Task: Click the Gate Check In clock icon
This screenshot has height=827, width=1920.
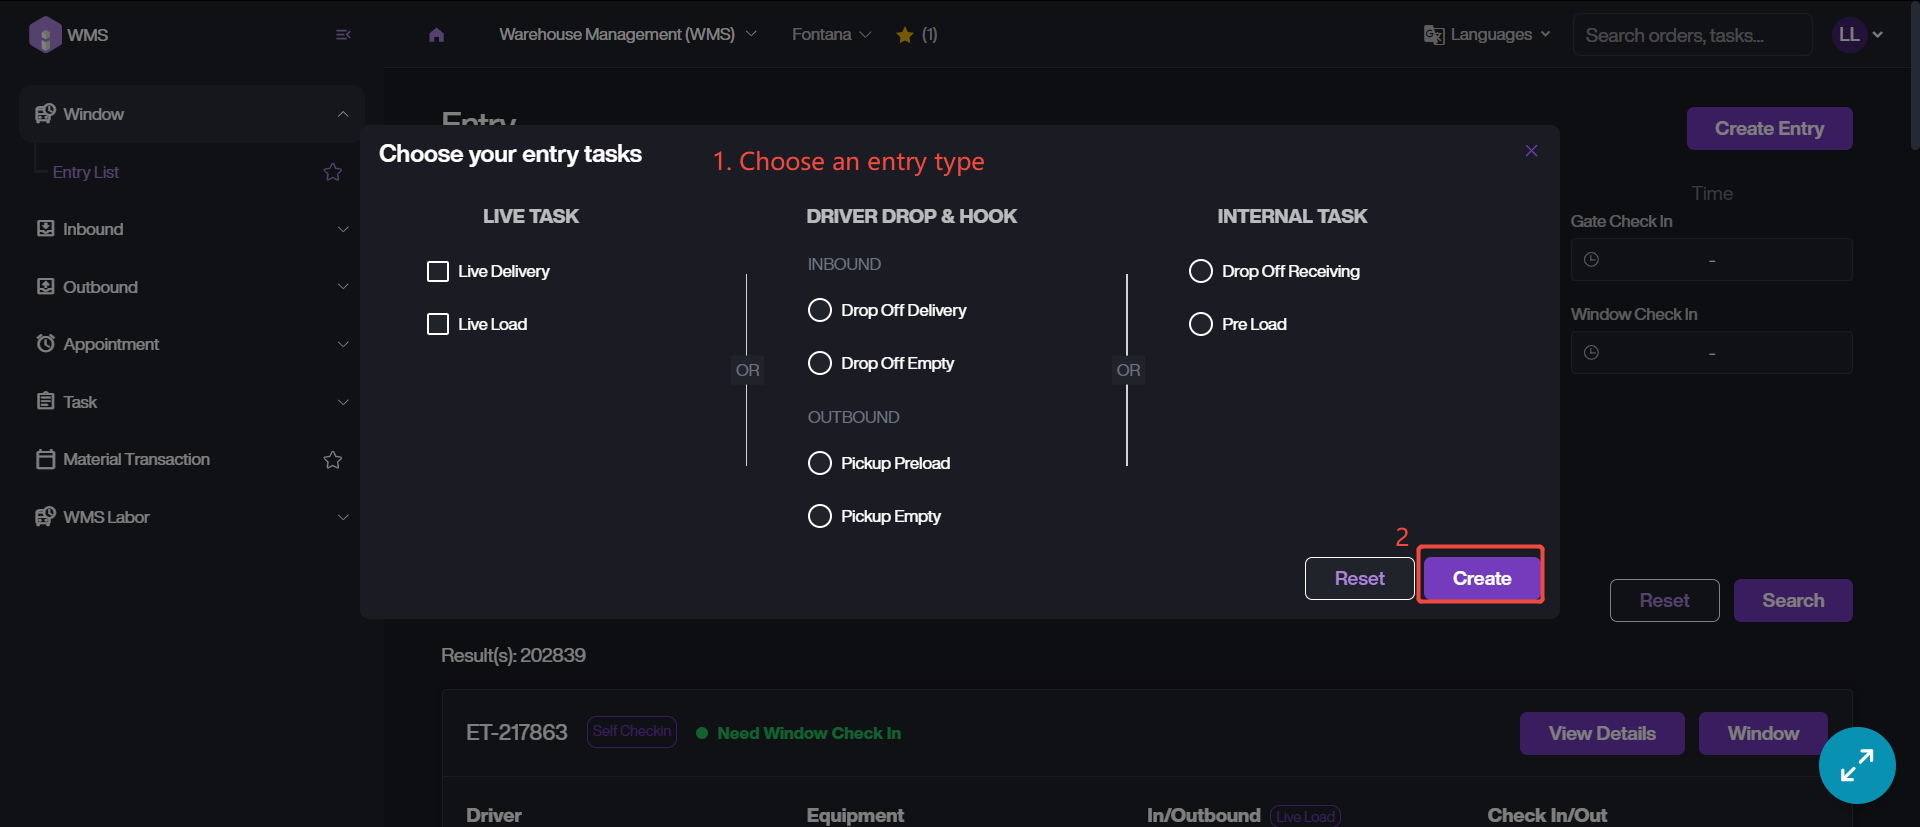Action: 1592,260
